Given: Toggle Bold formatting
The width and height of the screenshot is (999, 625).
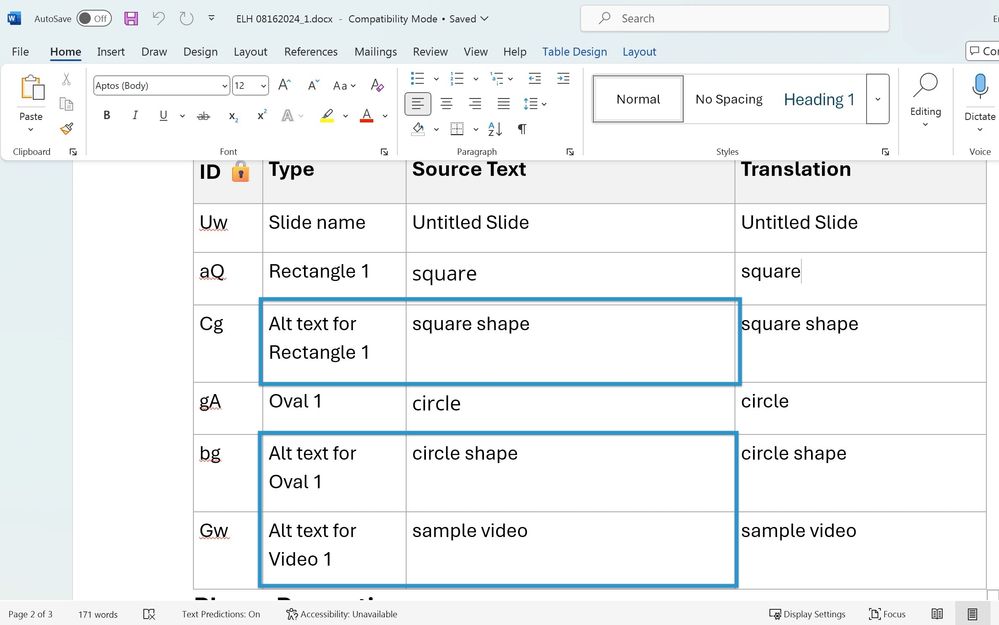Looking at the screenshot, I should click(x=107, y=116).
